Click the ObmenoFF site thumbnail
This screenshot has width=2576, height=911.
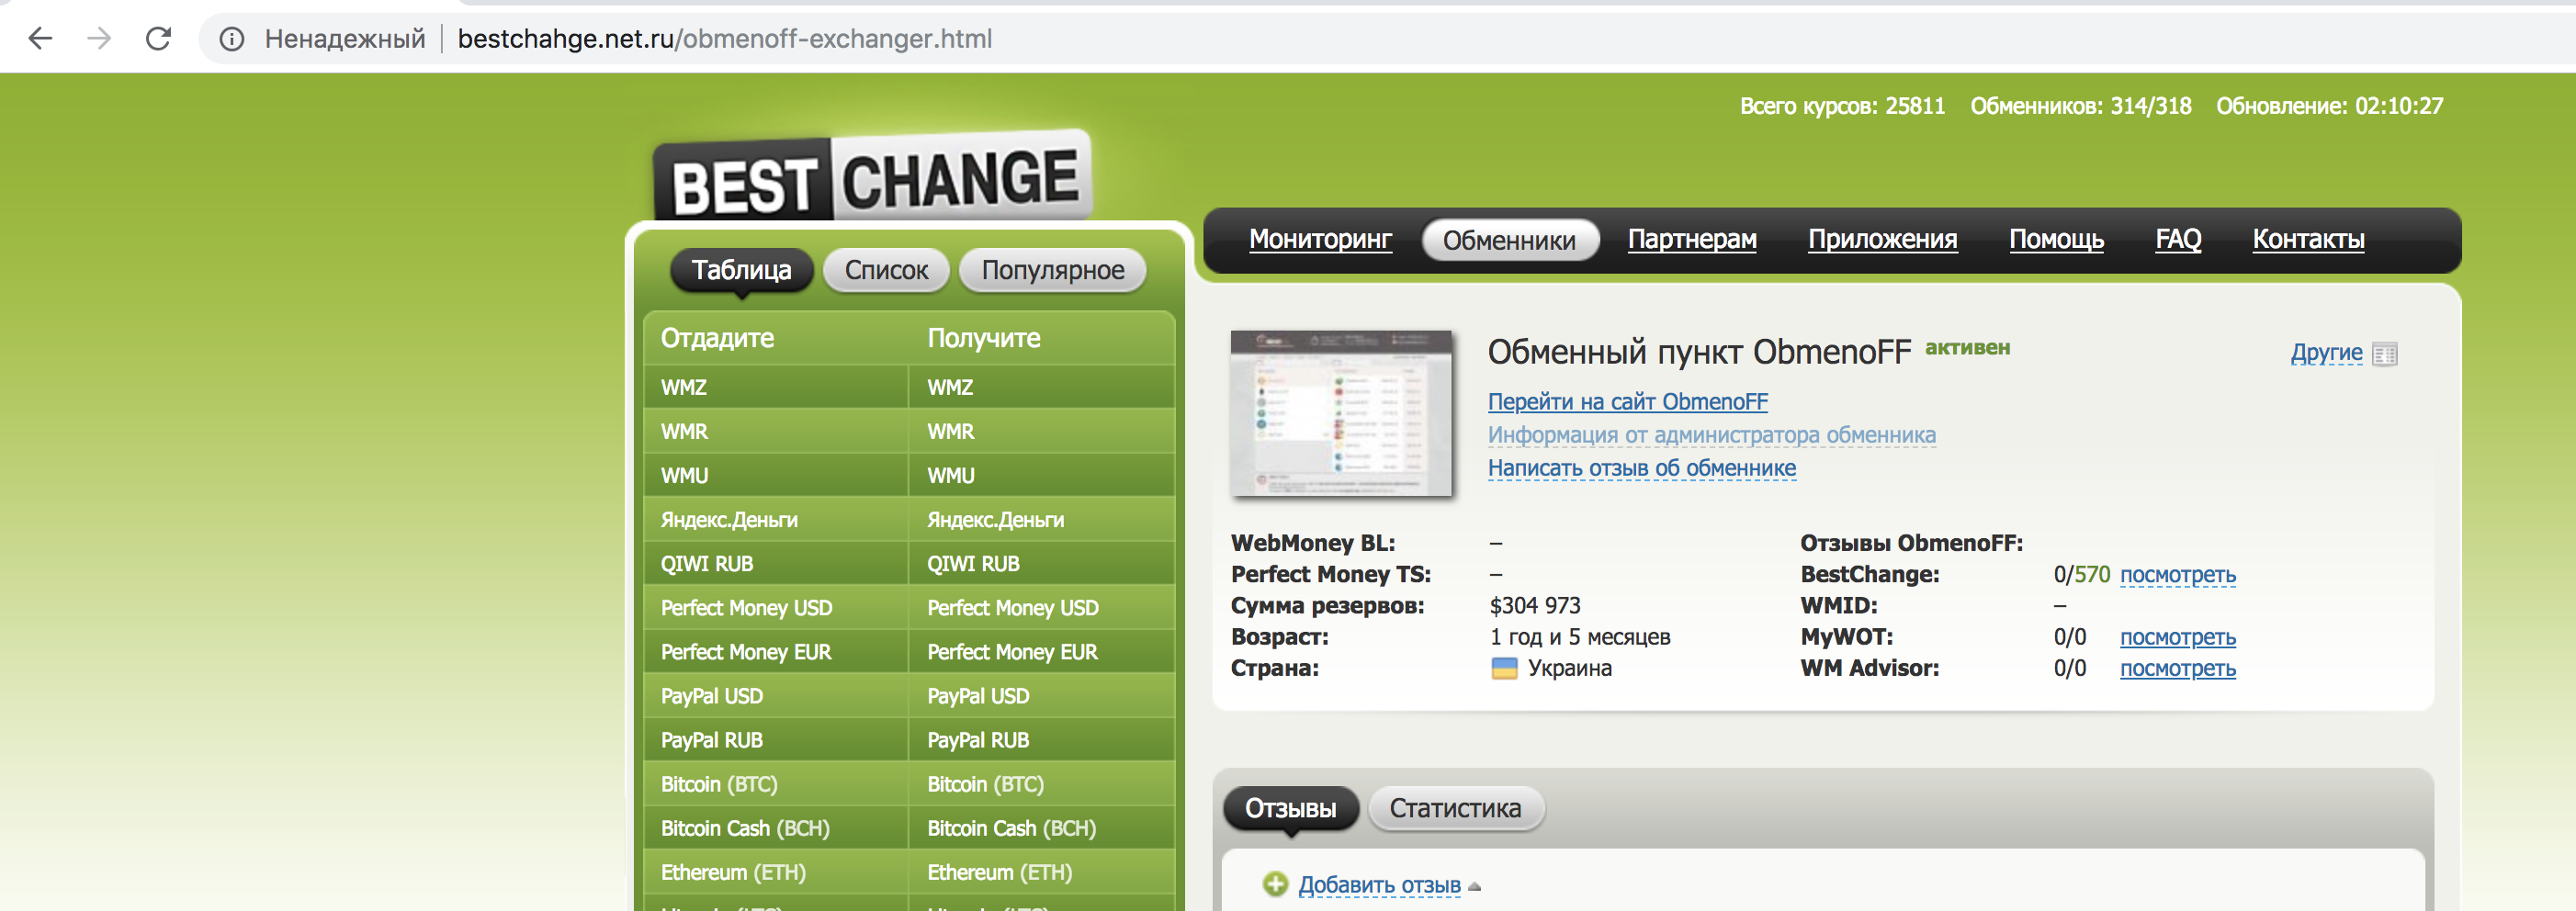1341,413
